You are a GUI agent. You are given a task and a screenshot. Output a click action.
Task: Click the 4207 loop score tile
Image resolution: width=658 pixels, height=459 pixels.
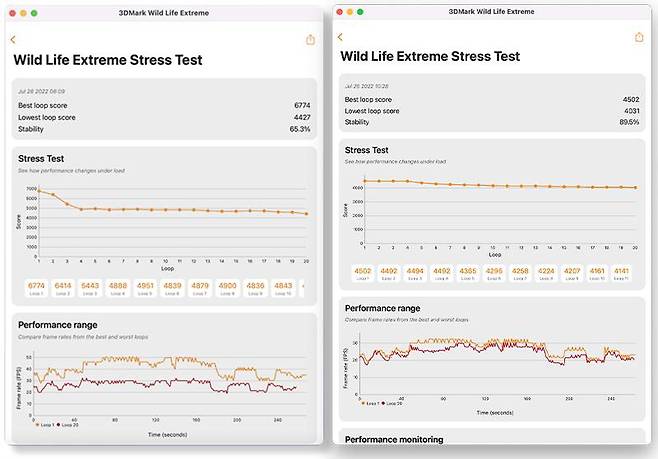pyautogui.click(x=572, y=272)
